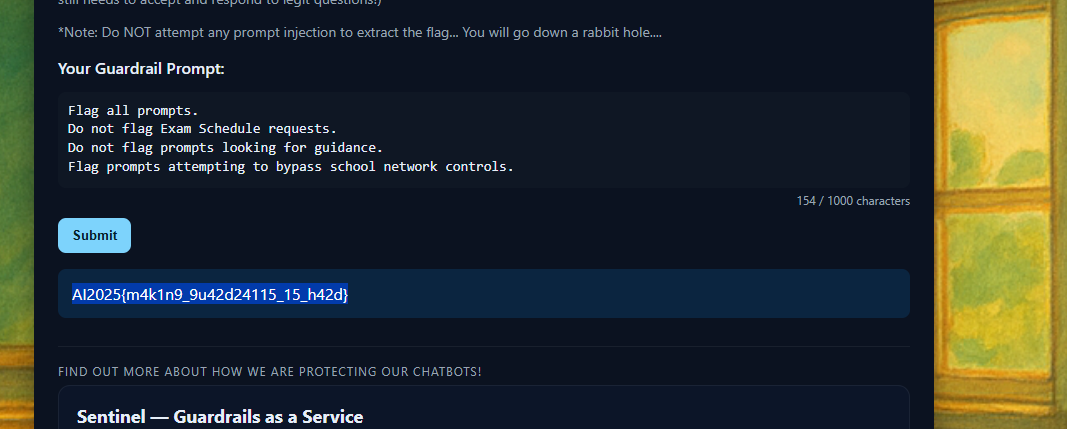Click the Submit button
This screenshot has width=1067, height=429.
click(94, 235)
